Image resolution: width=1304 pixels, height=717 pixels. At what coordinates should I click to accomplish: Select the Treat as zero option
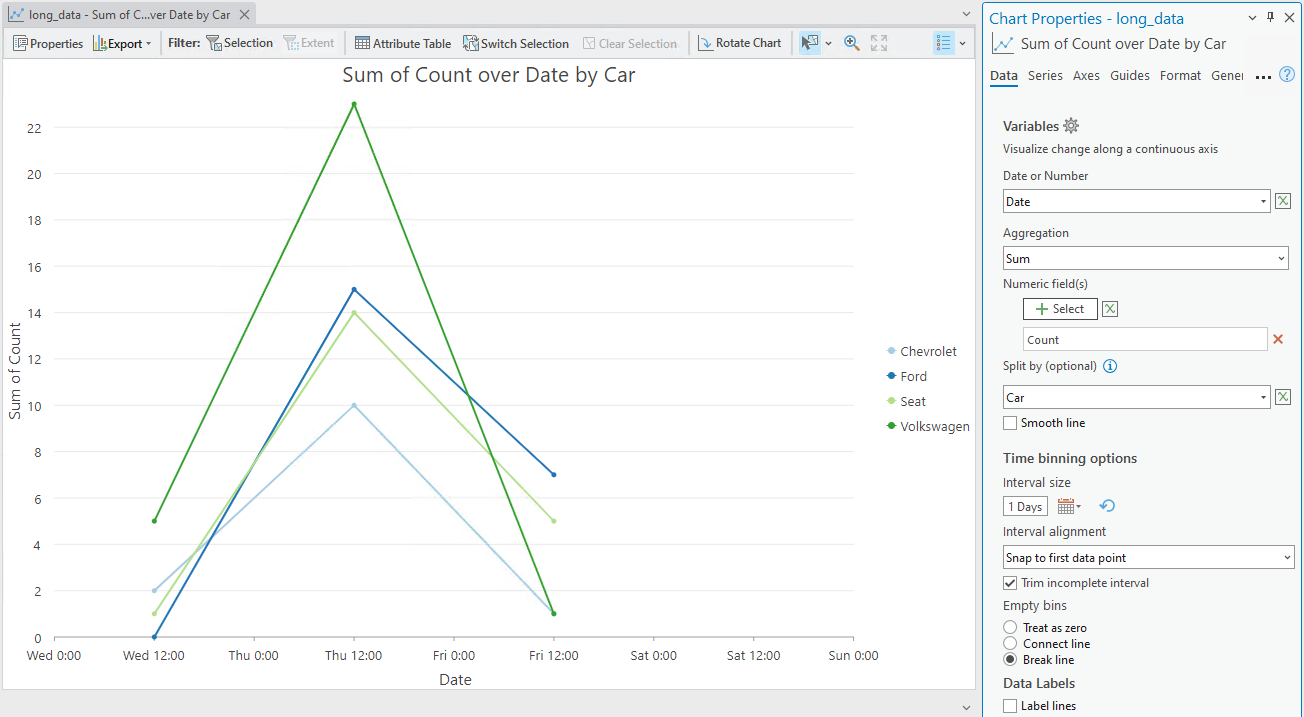click(1010, 628)
